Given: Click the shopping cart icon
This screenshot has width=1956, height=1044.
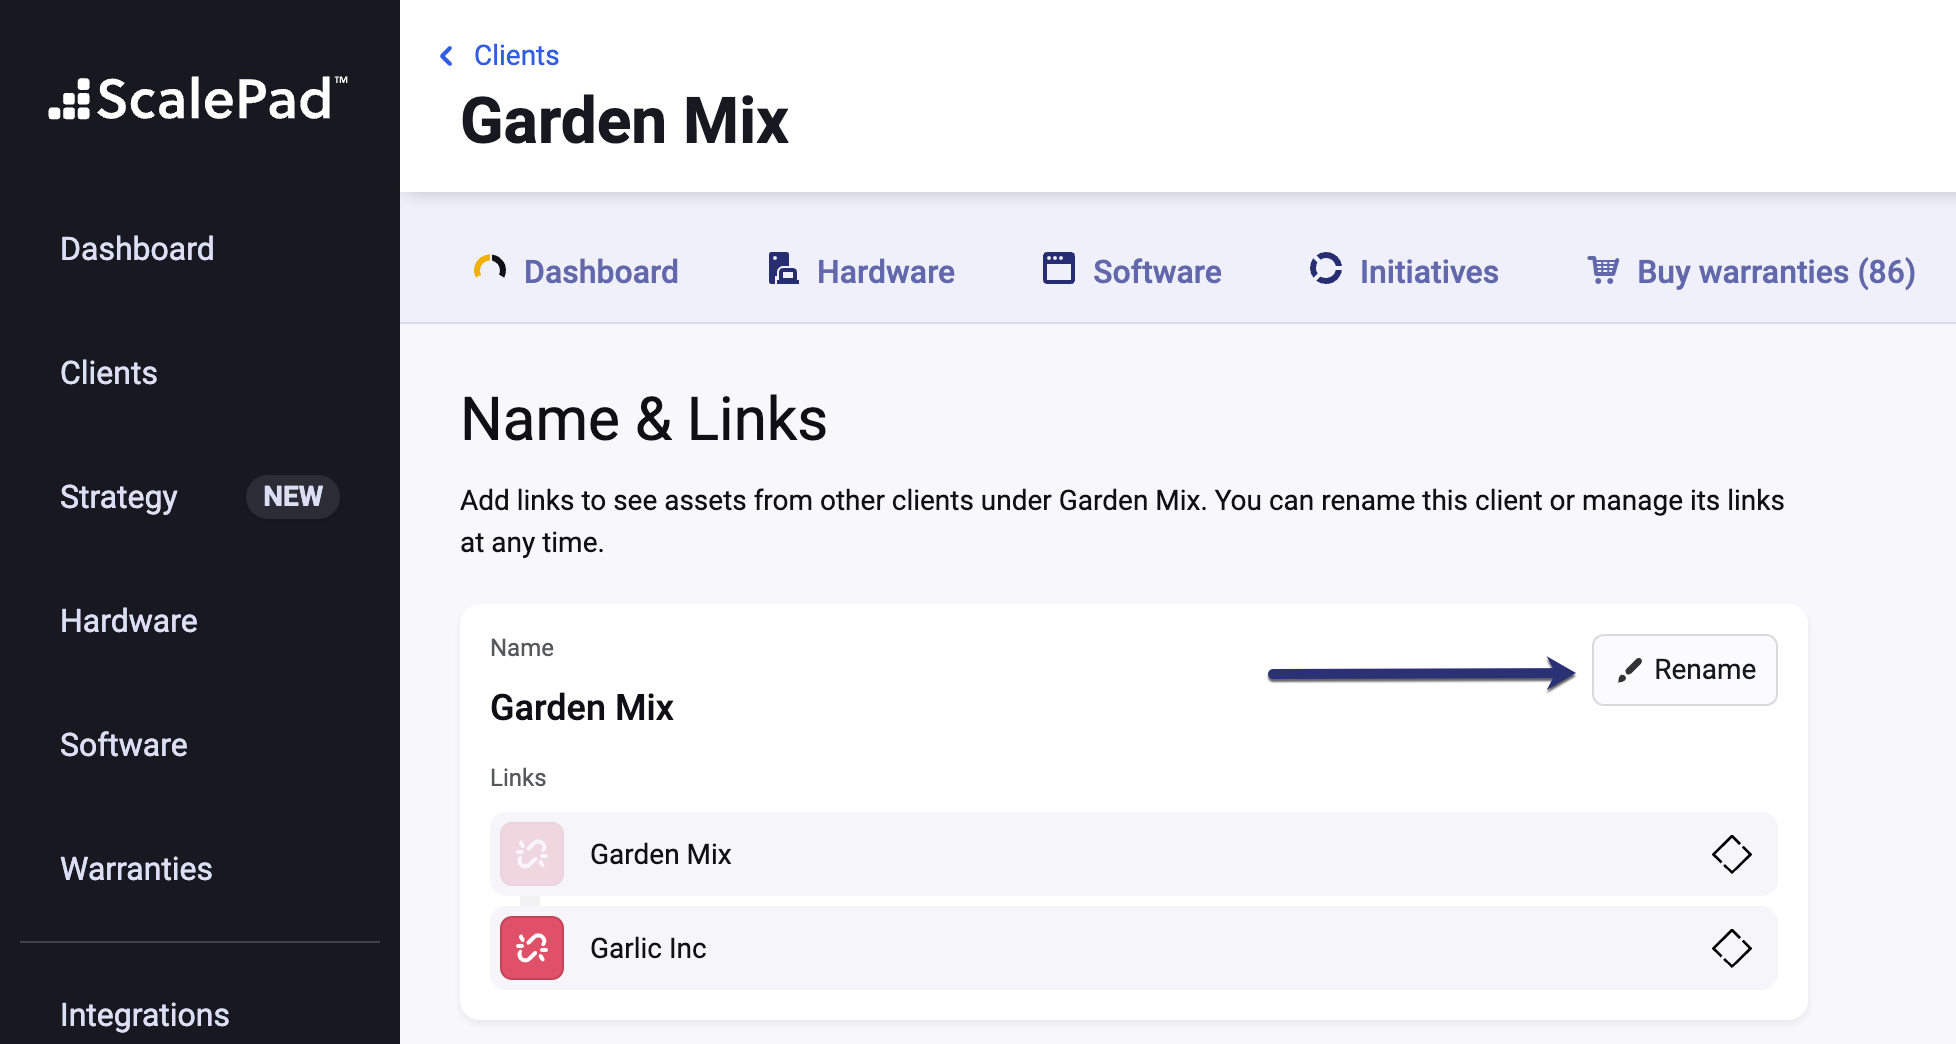Looking at the screenshot, I should coord(1603,269).
